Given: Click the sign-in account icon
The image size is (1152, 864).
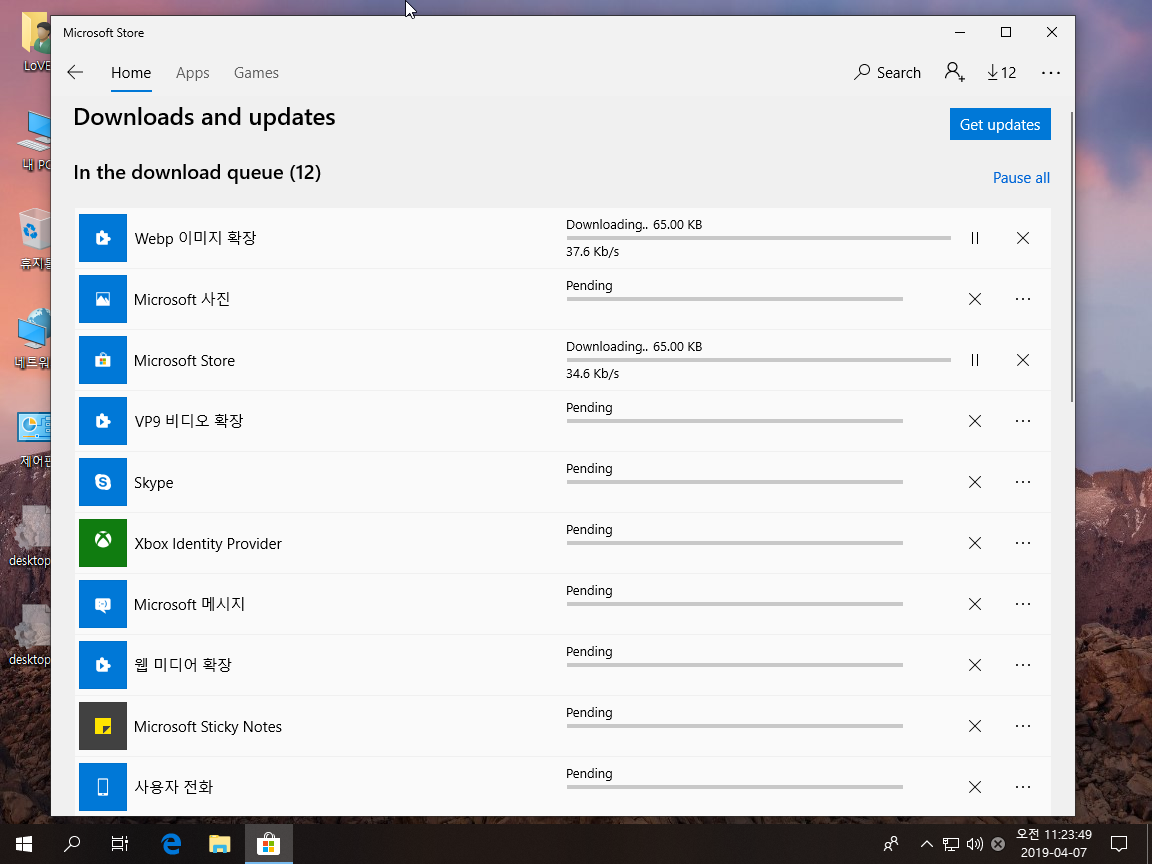Looking at the screenshot, I should click(954, 72).
